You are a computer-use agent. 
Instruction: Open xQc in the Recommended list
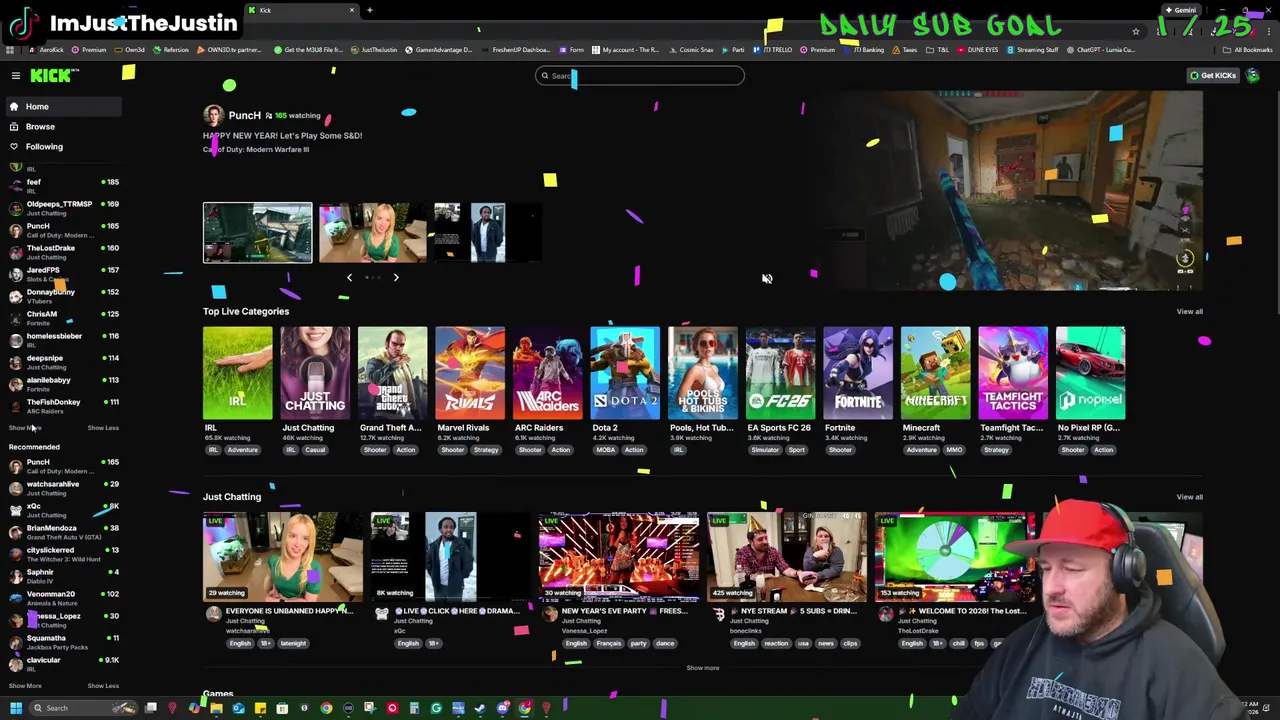pyautogui.click(x=62, y=510)
